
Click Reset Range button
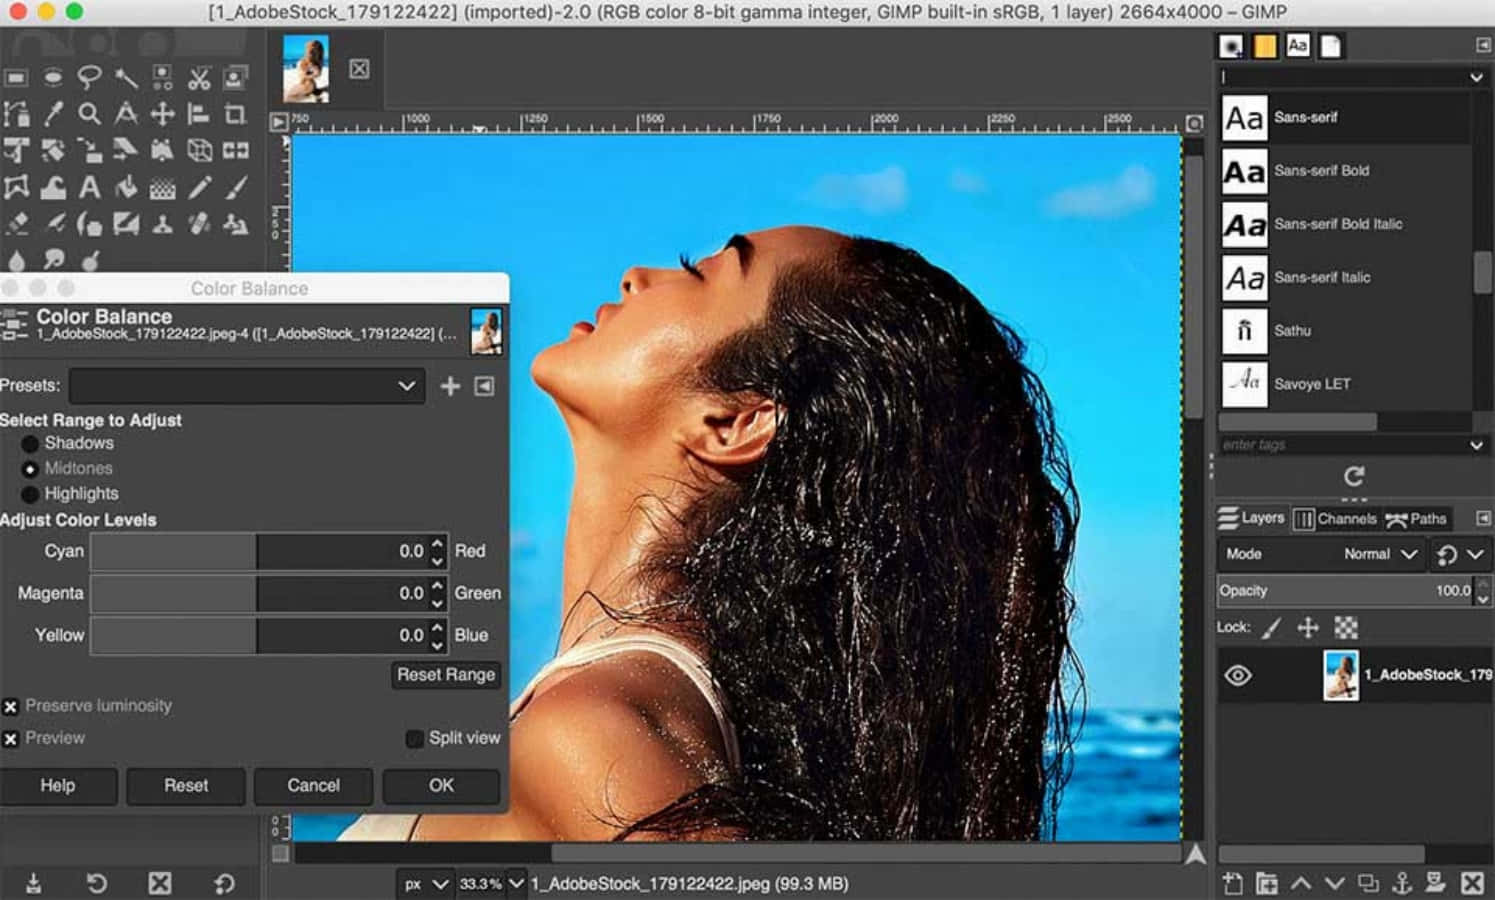point(446,675)
